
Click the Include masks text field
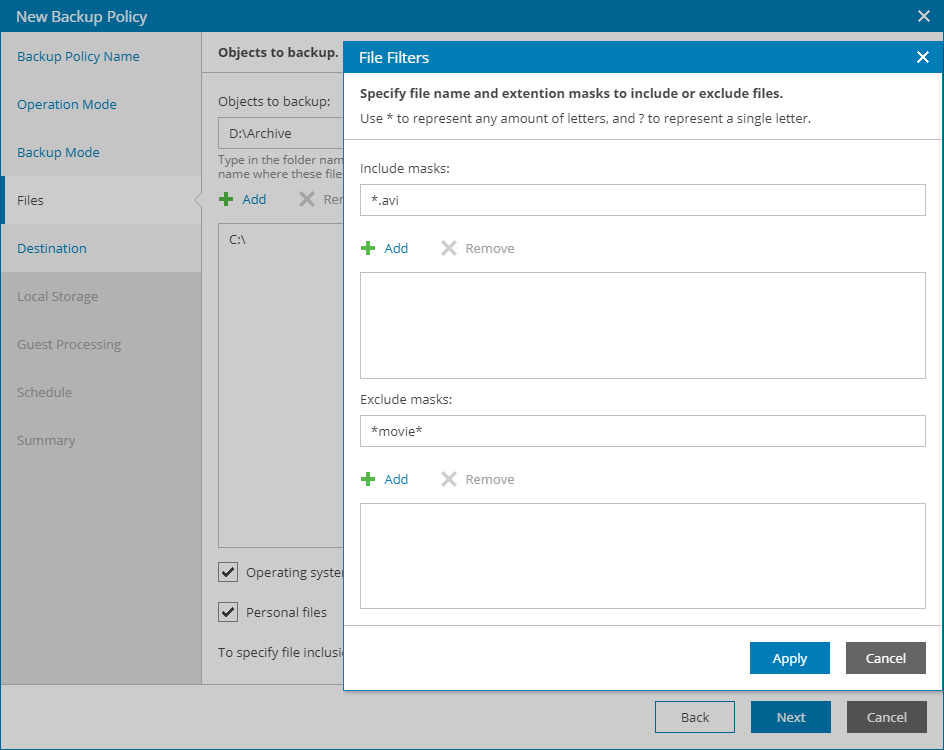pos(642,200)
